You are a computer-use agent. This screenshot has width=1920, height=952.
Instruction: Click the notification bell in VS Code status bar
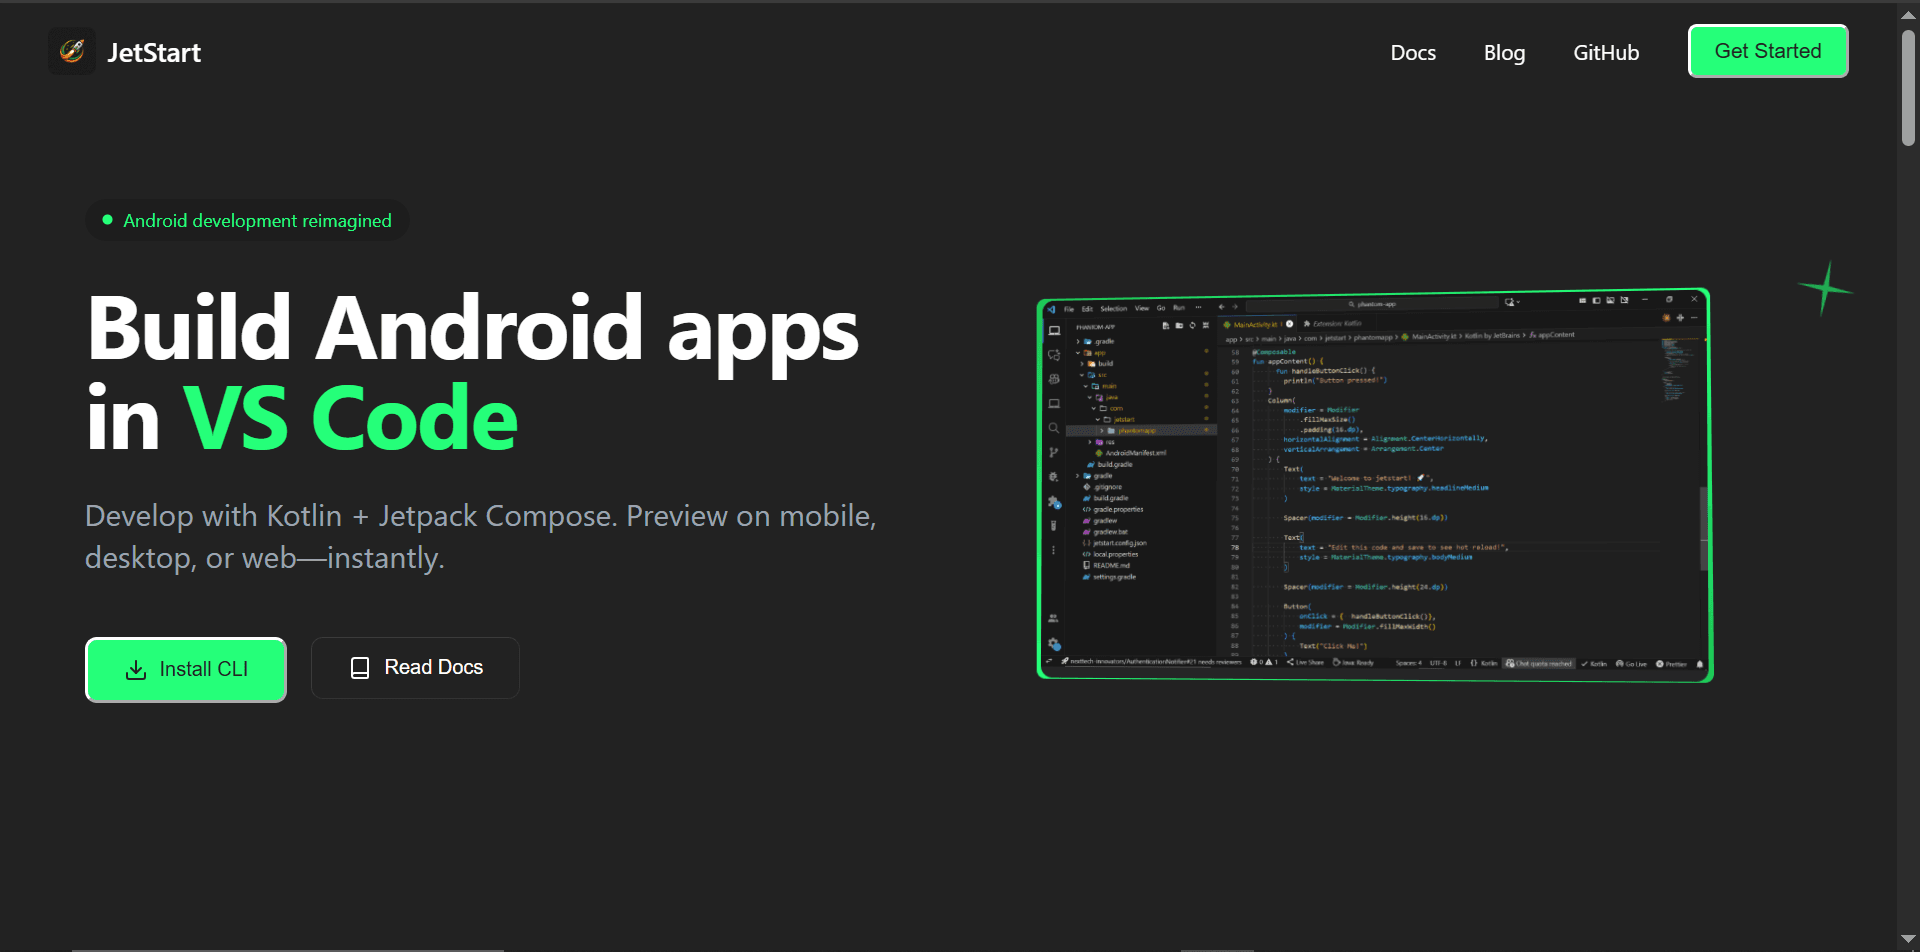[x=1700, y=664]
